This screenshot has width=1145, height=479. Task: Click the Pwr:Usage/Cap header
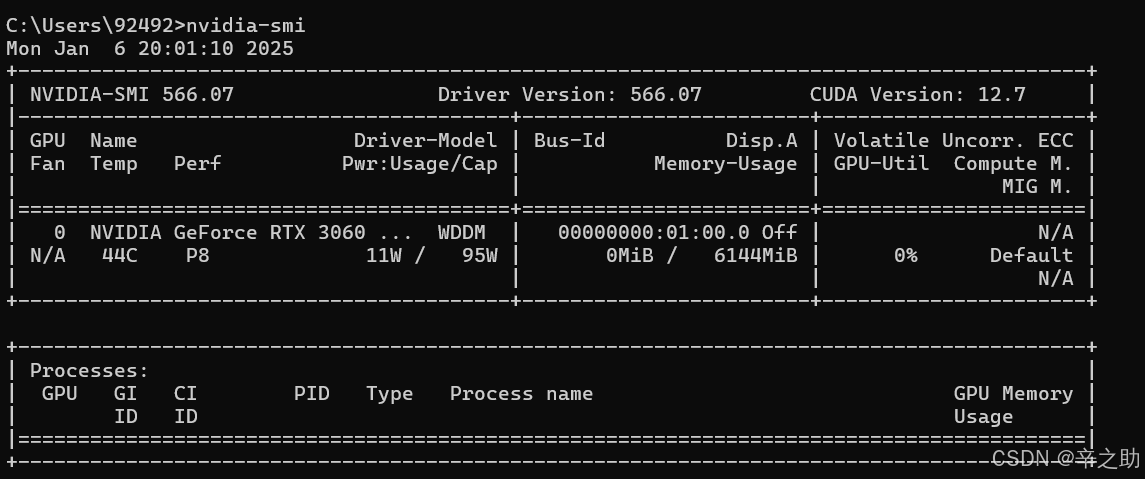point(420,164)
